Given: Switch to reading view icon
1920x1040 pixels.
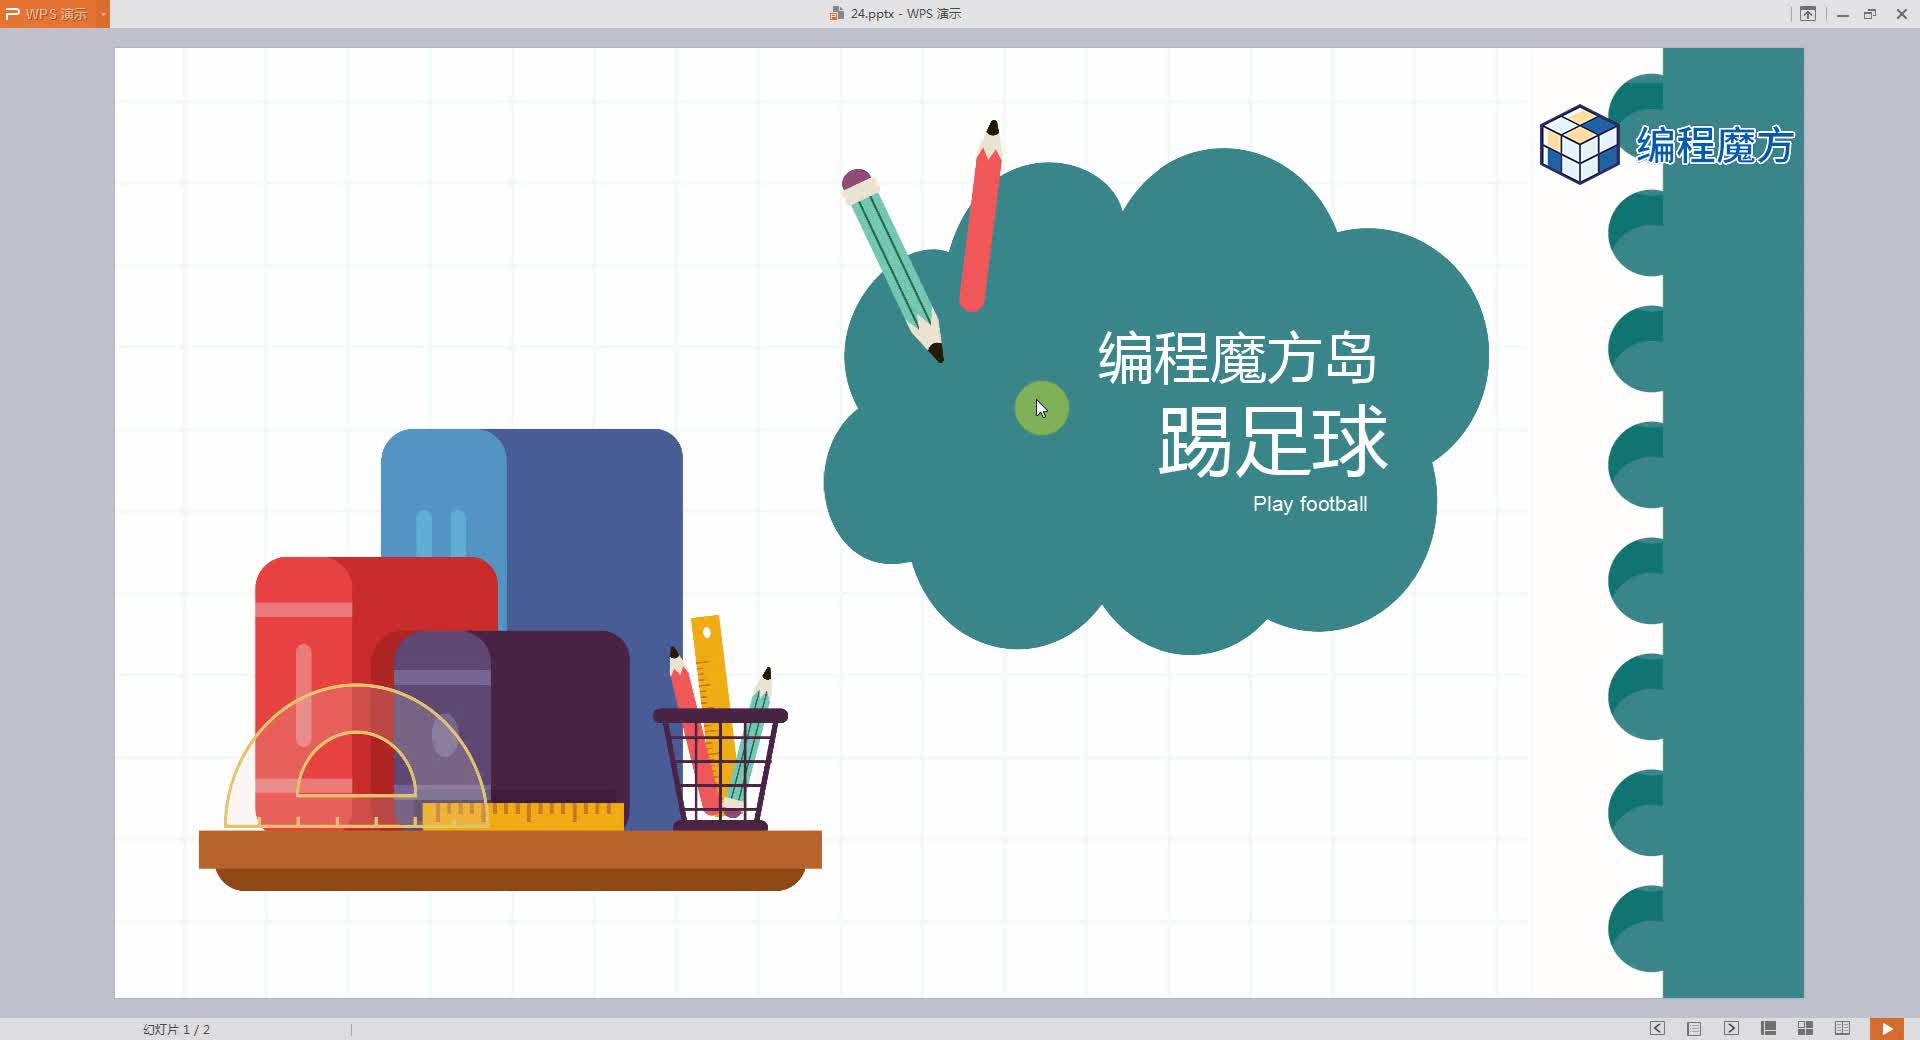Looking at the screenshot, I should click(x=1842, y=1028).
